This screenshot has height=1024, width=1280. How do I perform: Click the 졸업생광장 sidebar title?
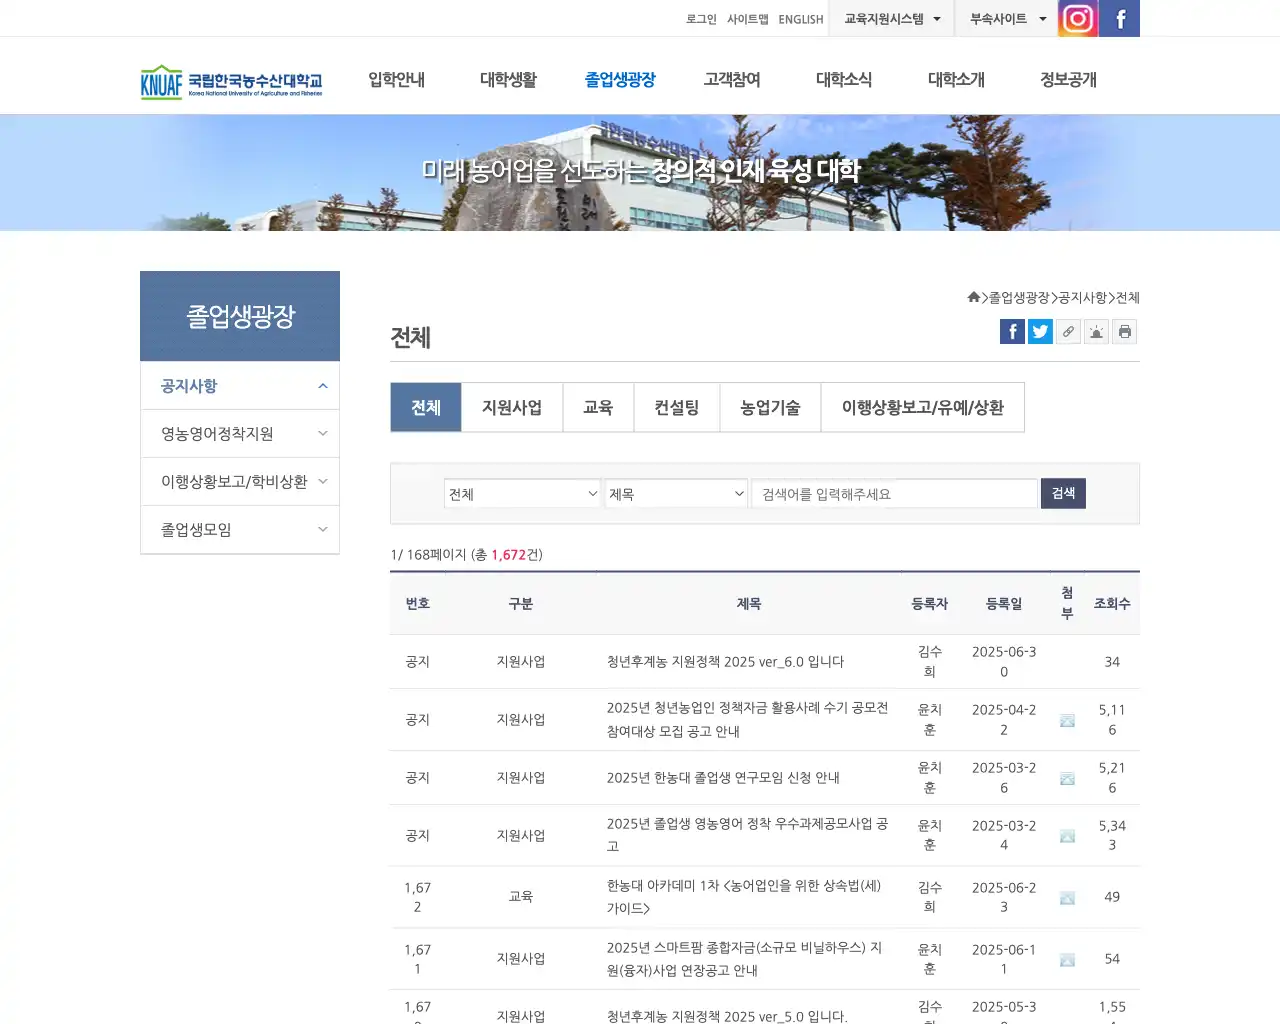click(x=240, y=316)
